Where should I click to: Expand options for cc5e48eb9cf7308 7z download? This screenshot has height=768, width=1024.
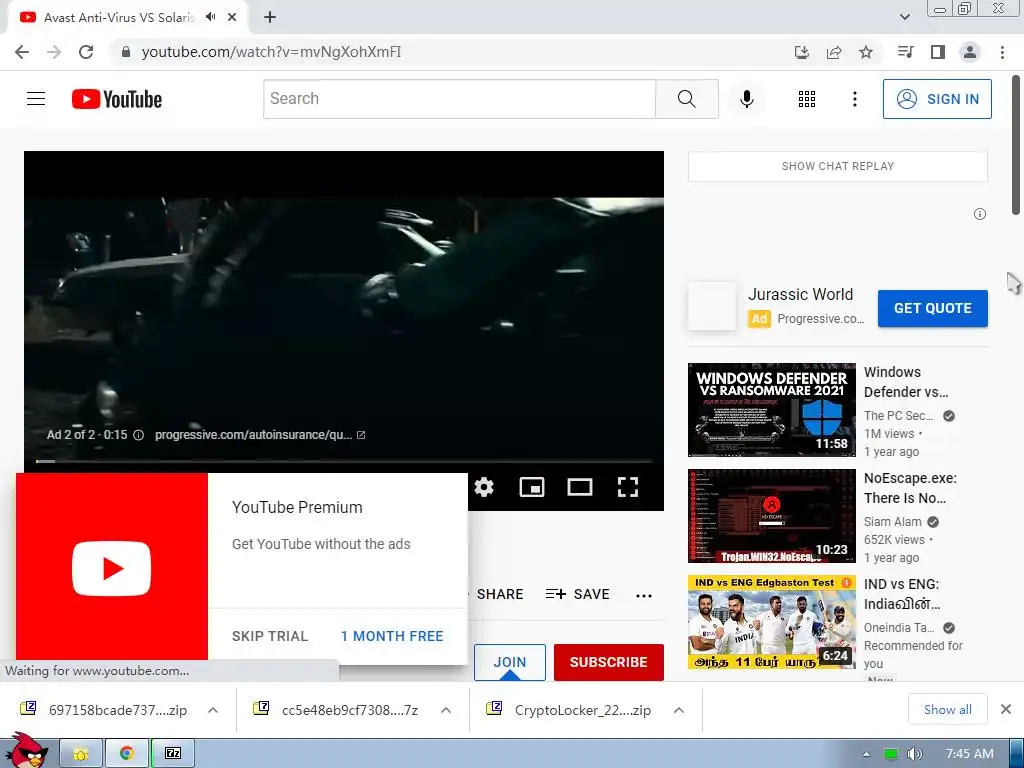click(x=446, y=710)
